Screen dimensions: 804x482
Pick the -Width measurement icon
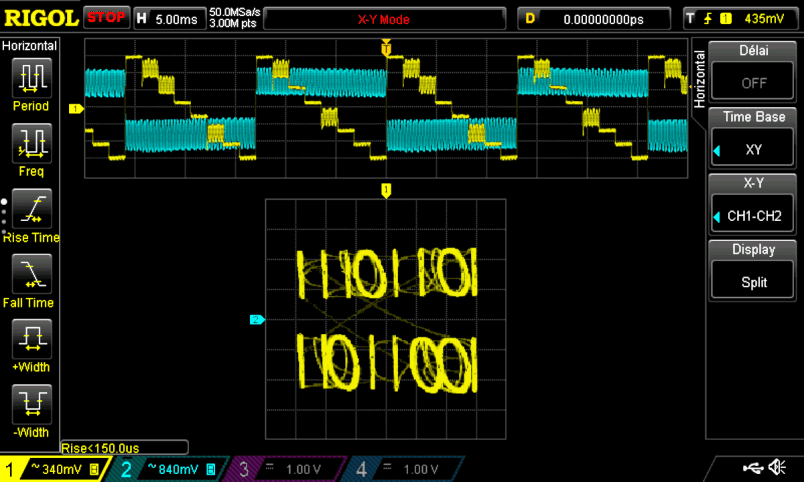[30, 404]
